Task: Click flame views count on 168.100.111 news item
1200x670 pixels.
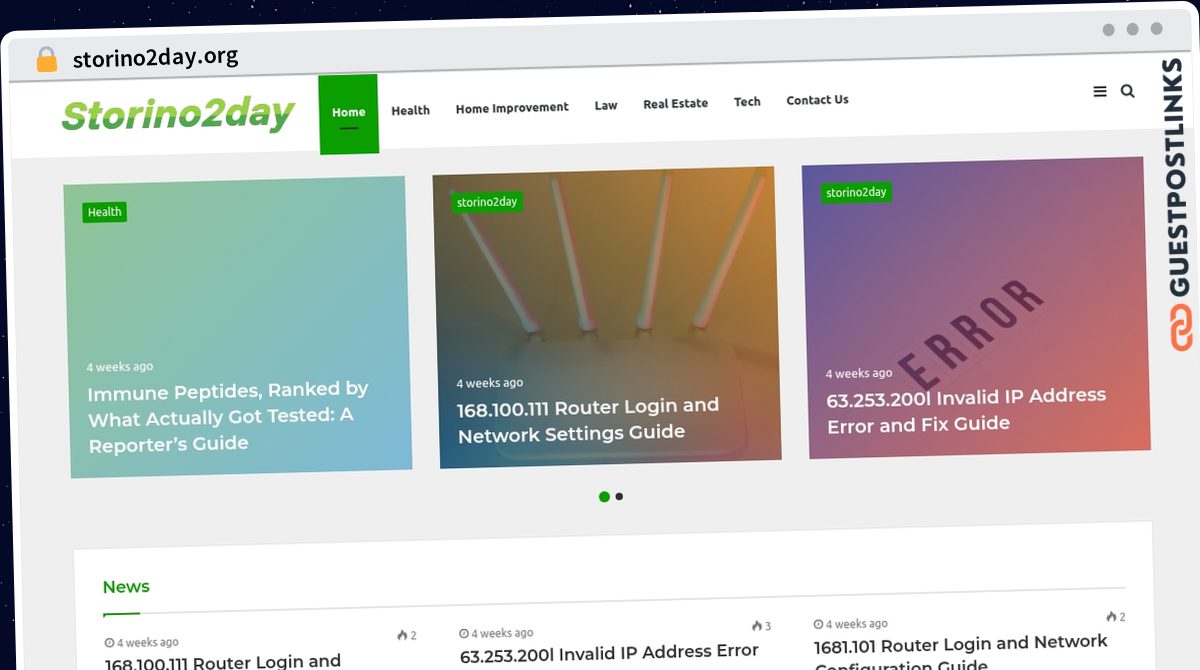Action: pos(407,635)
